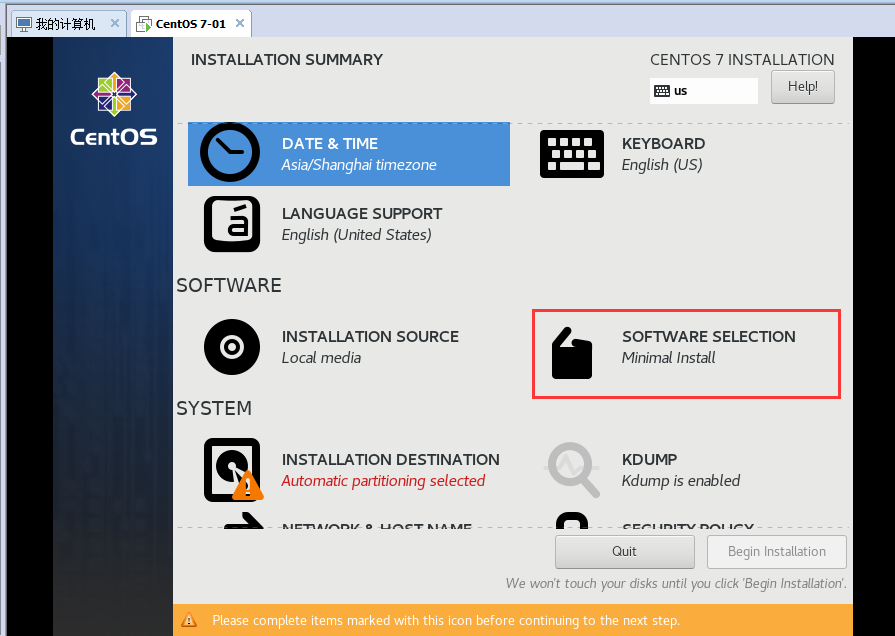
Task: Open KEYBOARD settings label
Action: tap(663, 144)
